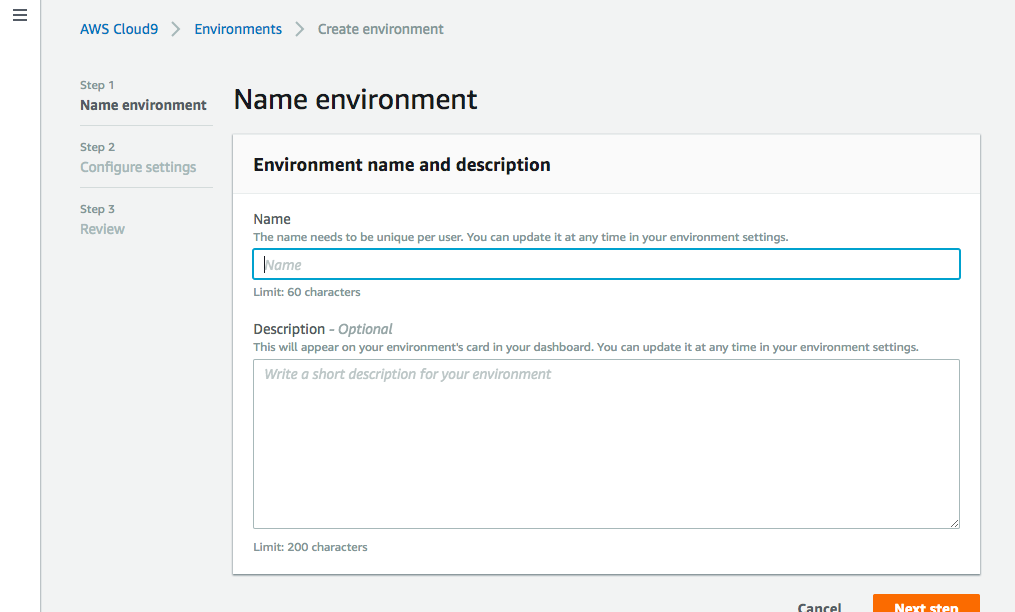Image resolution: width=1015 pixels, height=612 pixels.
Task: Open the hamburger navigation menu
Action: click(20, 17)
